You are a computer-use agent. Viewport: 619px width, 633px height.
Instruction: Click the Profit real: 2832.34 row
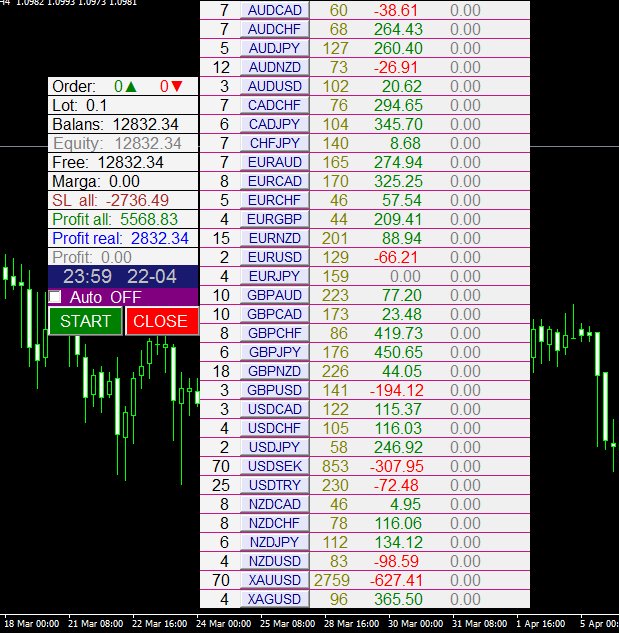pos(123,238)
